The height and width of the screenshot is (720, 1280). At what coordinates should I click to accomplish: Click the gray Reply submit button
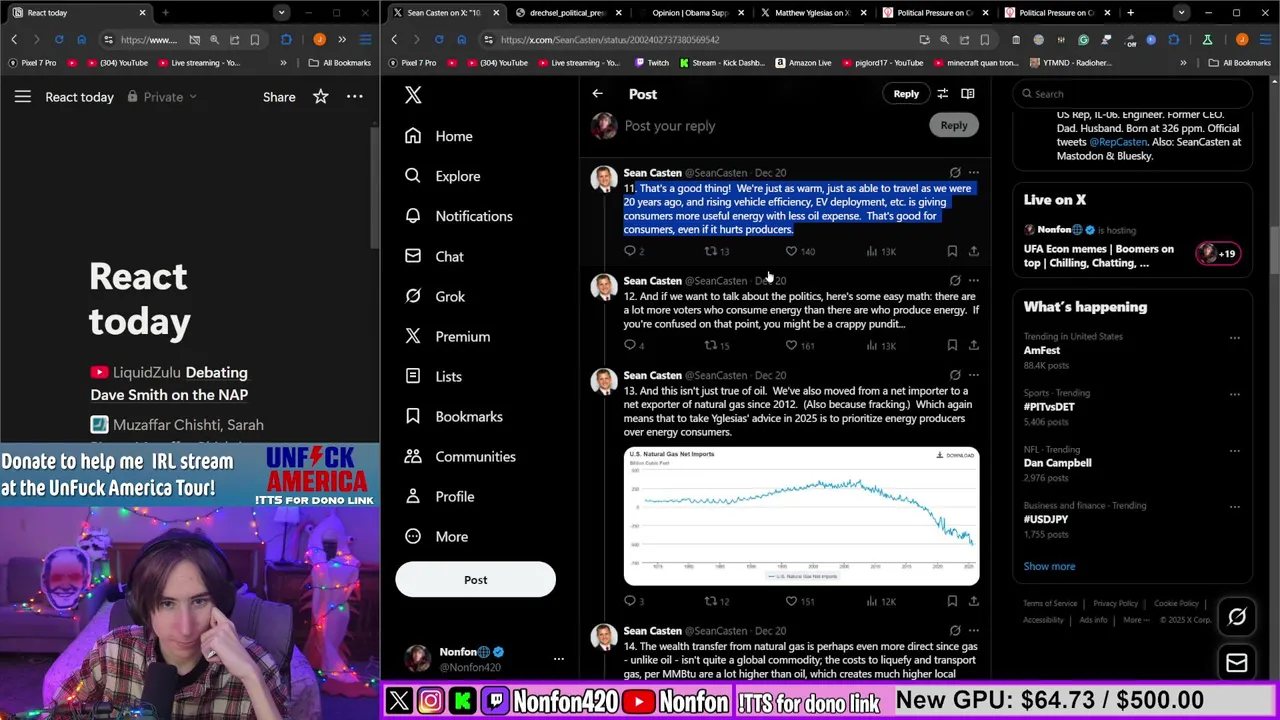click(x=954, y=125)
